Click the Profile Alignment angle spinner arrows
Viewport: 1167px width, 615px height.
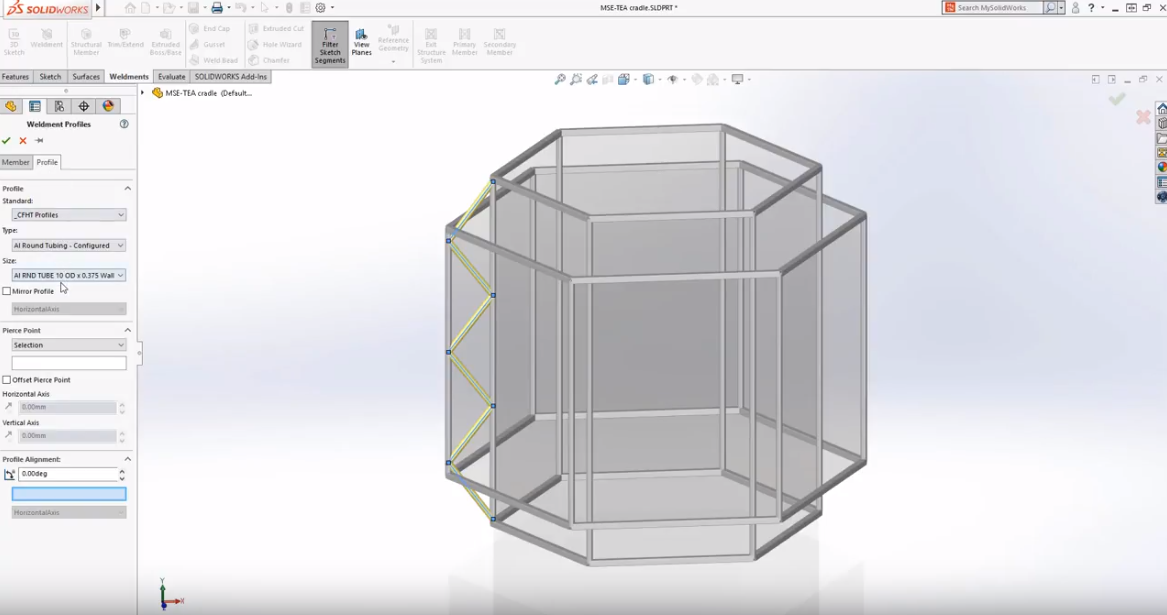122,474
